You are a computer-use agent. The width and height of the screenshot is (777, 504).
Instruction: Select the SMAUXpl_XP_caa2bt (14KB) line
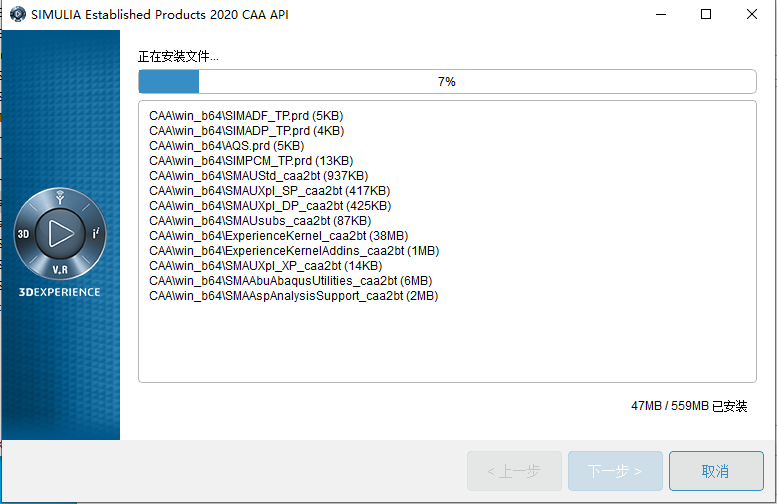click(x=265, y=266)
